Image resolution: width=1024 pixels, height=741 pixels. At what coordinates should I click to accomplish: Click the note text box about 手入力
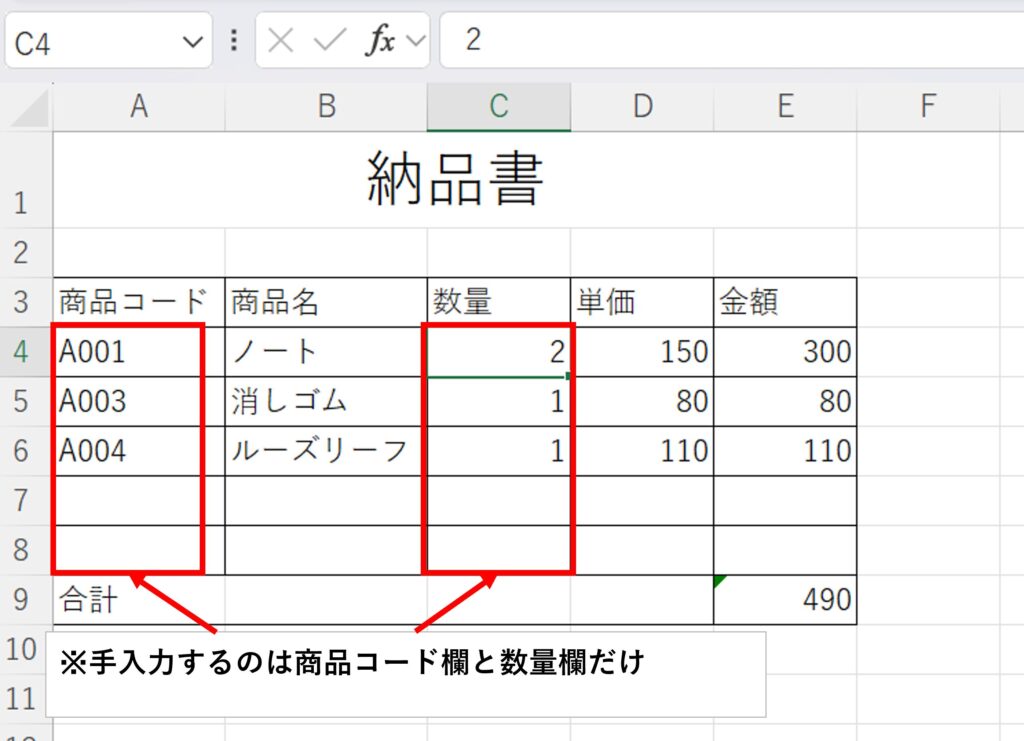click(406, 674)
